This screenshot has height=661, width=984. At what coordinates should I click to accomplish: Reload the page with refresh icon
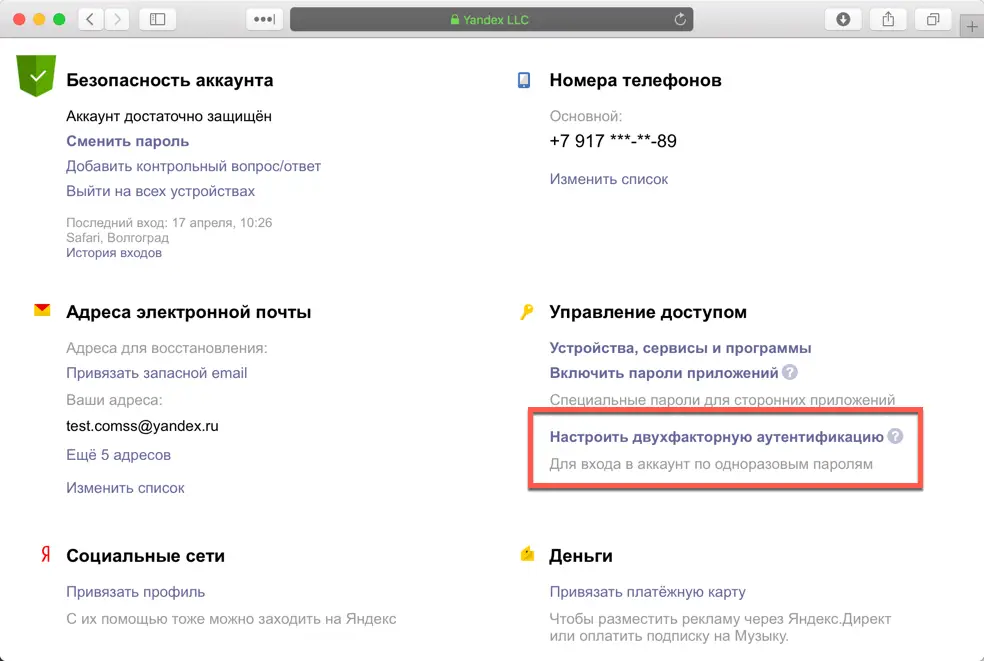(x=680, y=19)
